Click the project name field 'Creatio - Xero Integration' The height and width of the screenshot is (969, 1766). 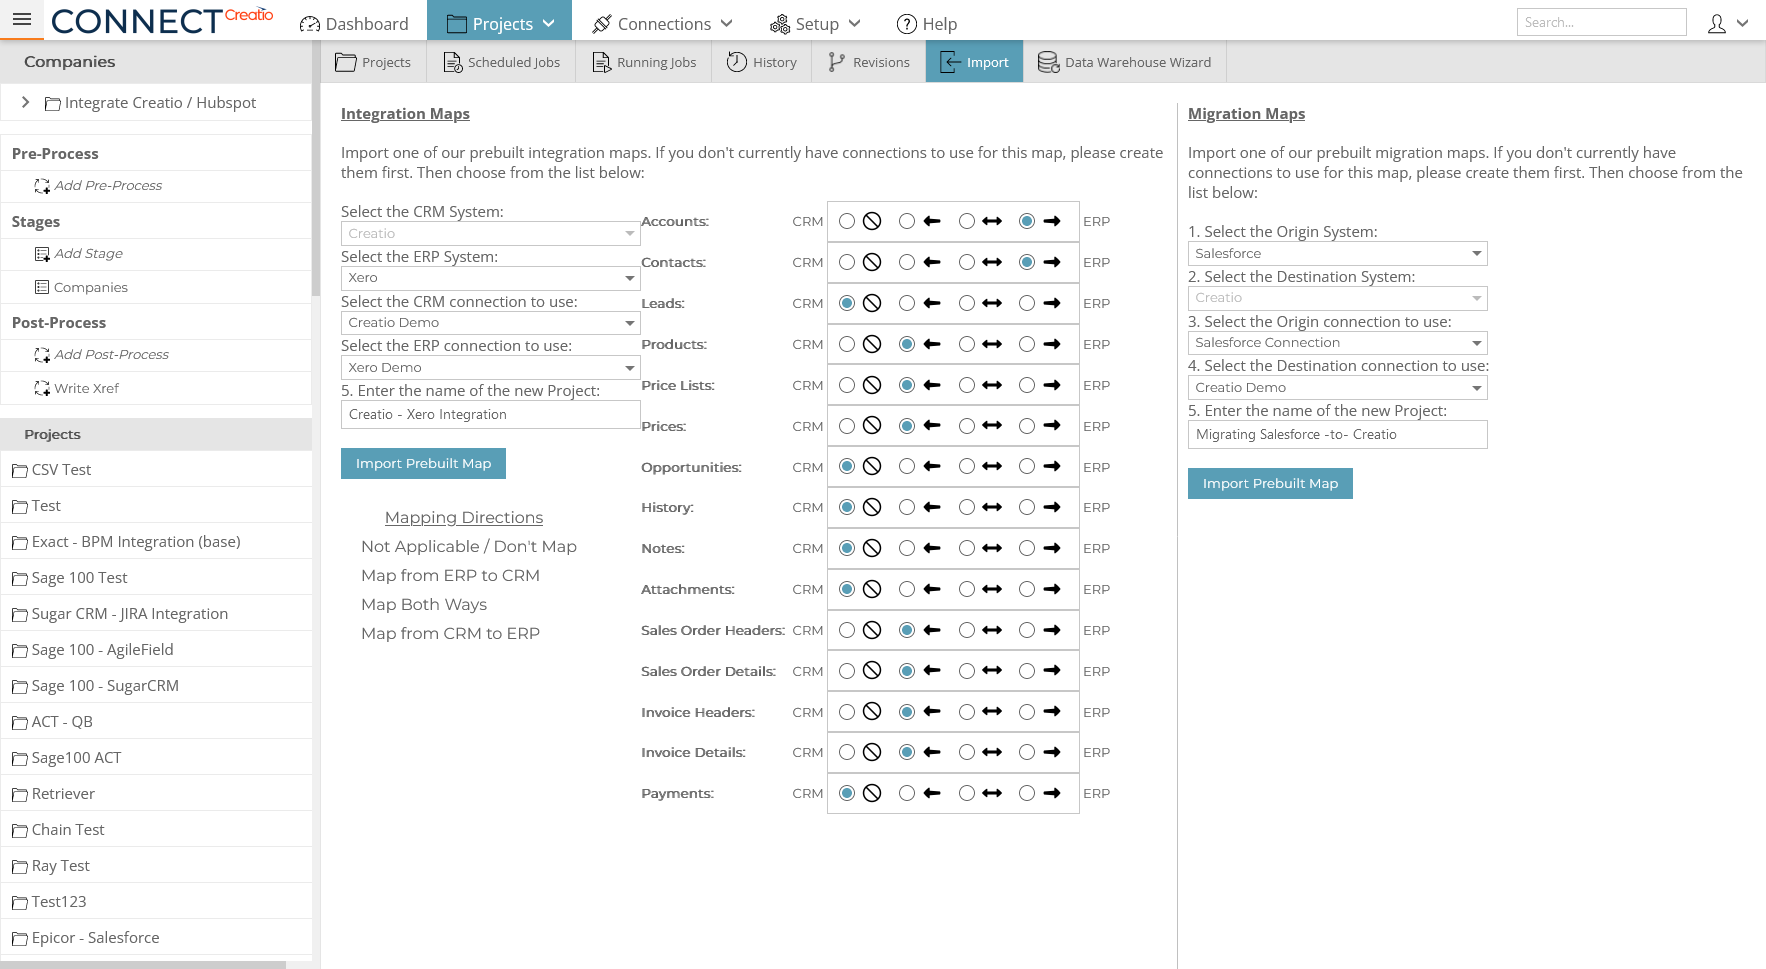point(490,414)
